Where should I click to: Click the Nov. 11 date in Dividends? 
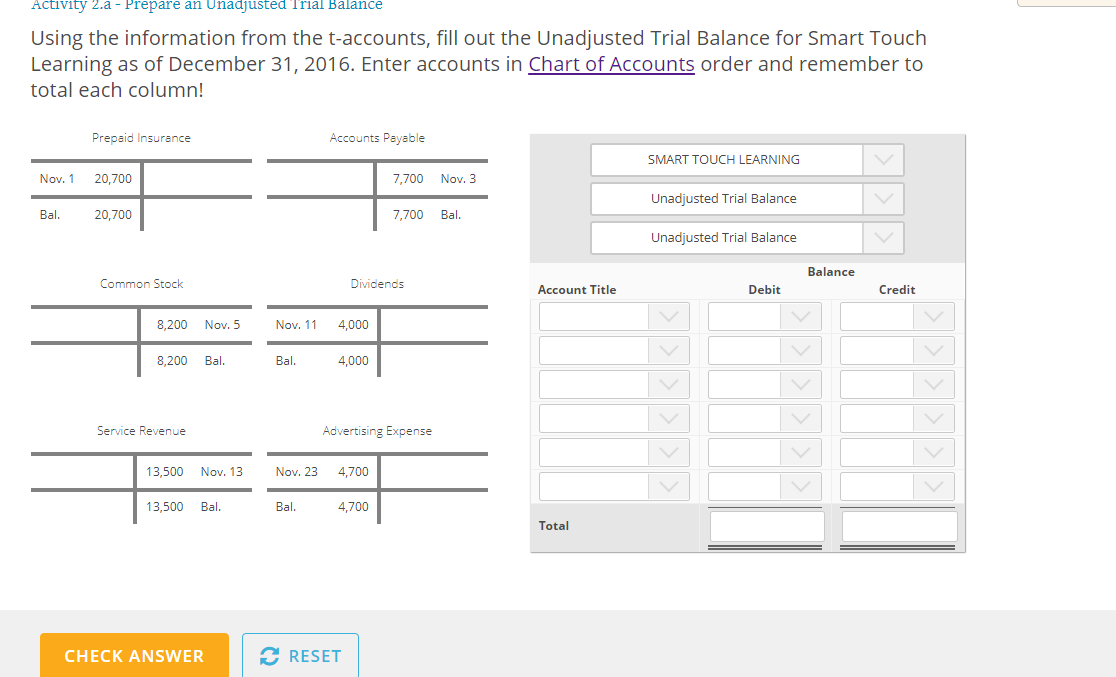coord(296,325)
